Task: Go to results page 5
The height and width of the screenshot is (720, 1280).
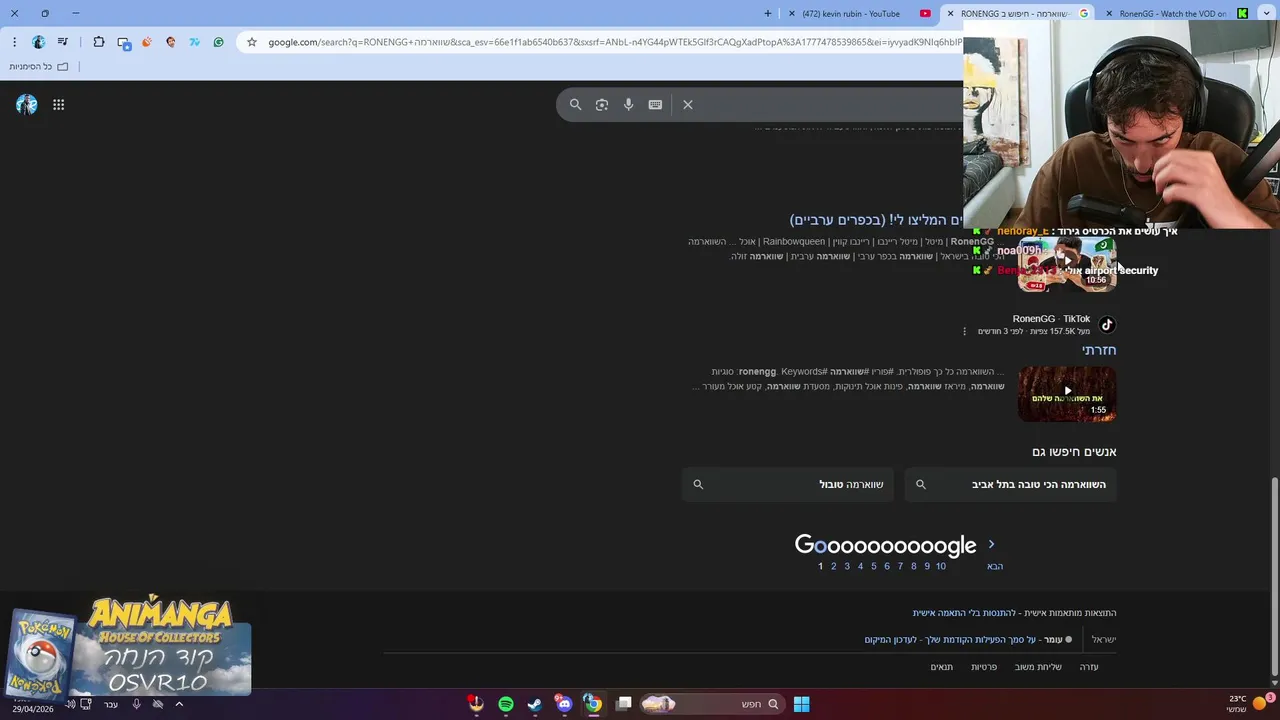Action: tap(873, 566)
